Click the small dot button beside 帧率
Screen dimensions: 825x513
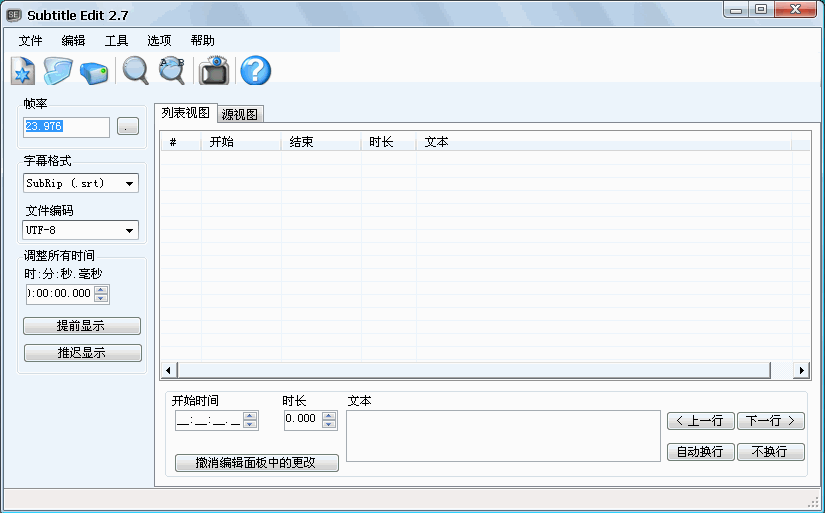(x=128, y=126)
